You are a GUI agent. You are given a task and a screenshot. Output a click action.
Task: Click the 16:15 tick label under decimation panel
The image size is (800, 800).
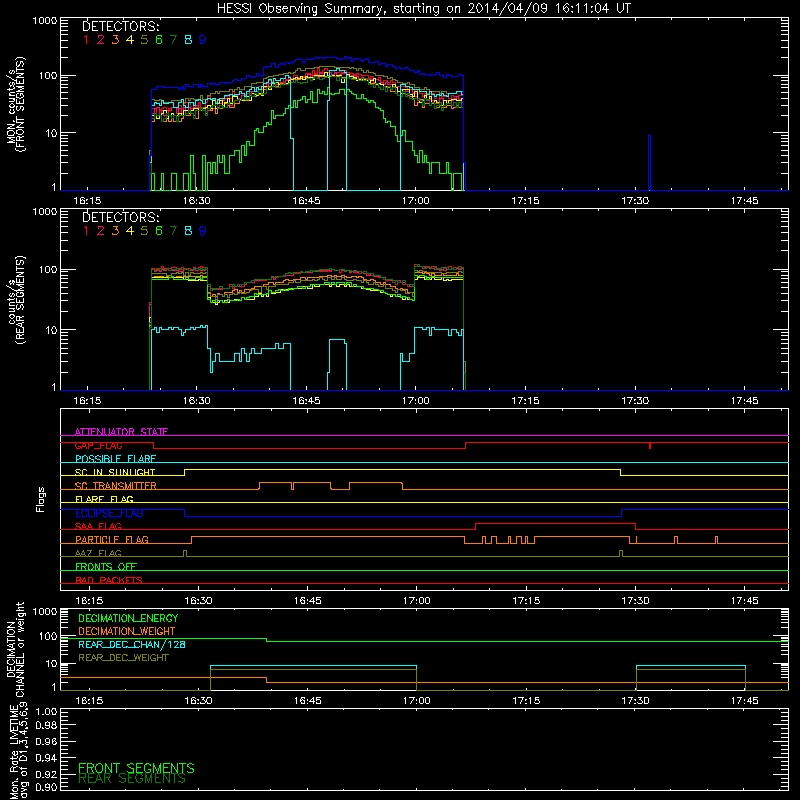[89, 701]
